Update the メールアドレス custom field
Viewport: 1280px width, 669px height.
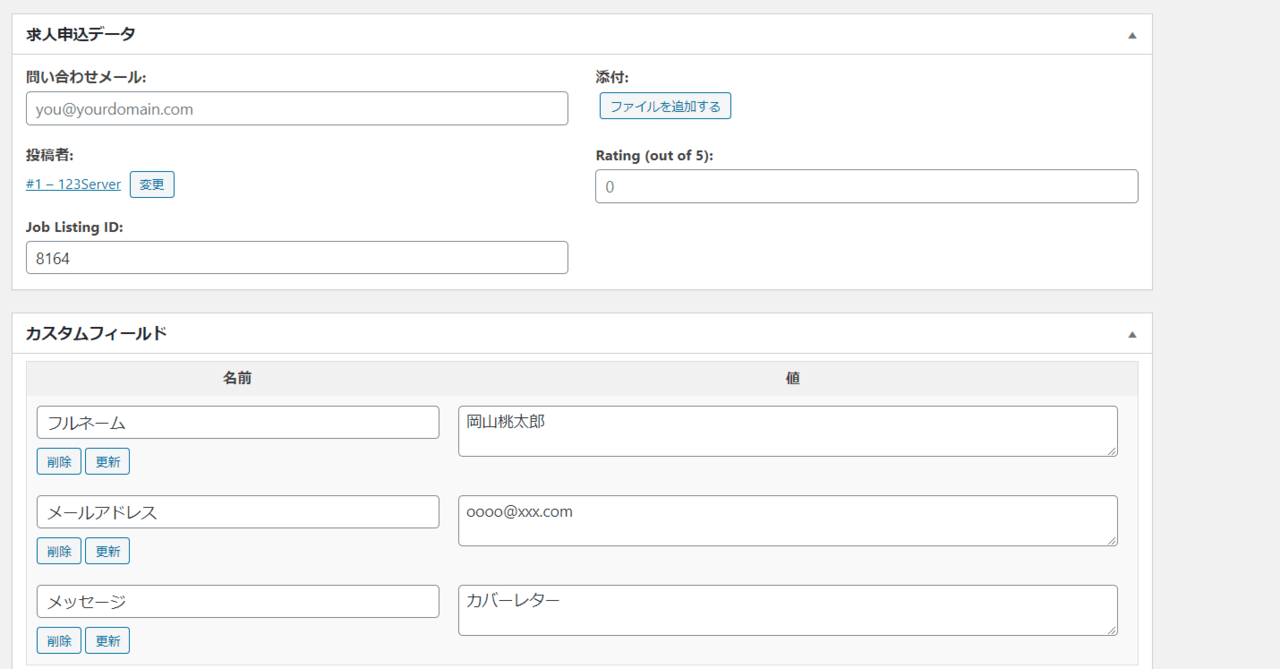107,551
